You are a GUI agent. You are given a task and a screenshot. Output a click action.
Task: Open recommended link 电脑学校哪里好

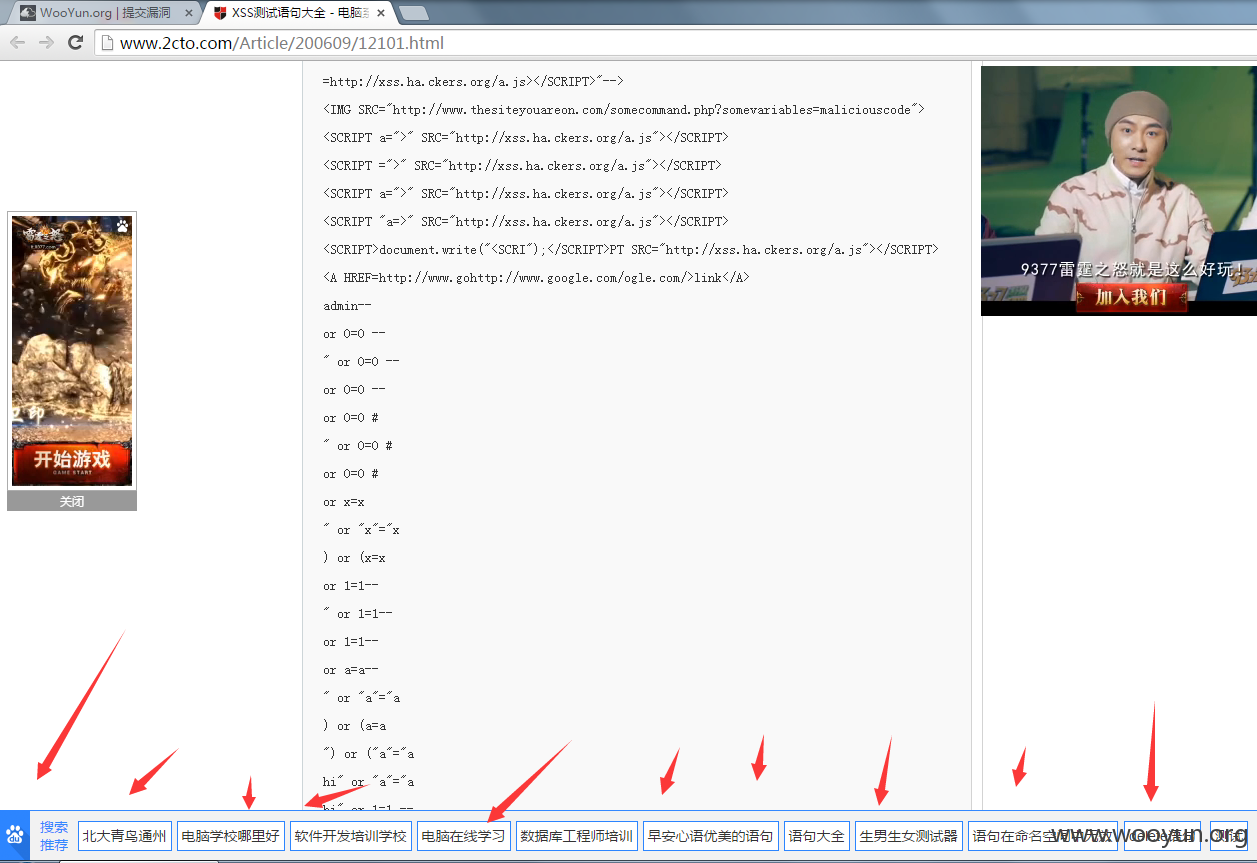[231, 836]
